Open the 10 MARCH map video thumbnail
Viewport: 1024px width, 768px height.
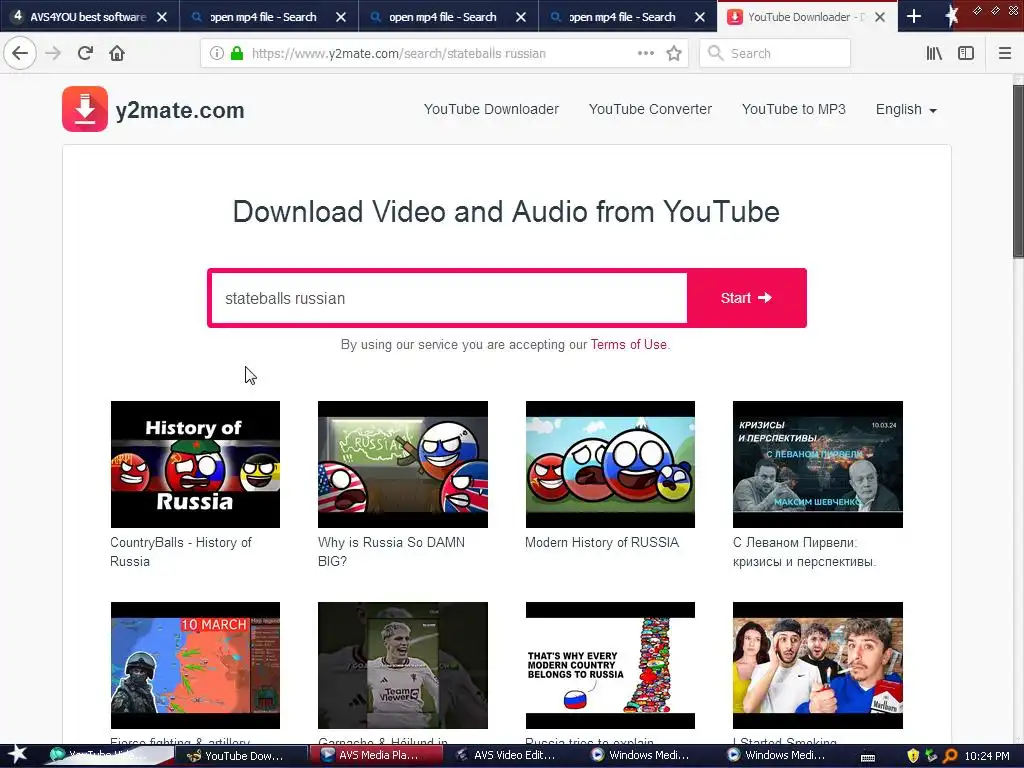coord(195,665)
